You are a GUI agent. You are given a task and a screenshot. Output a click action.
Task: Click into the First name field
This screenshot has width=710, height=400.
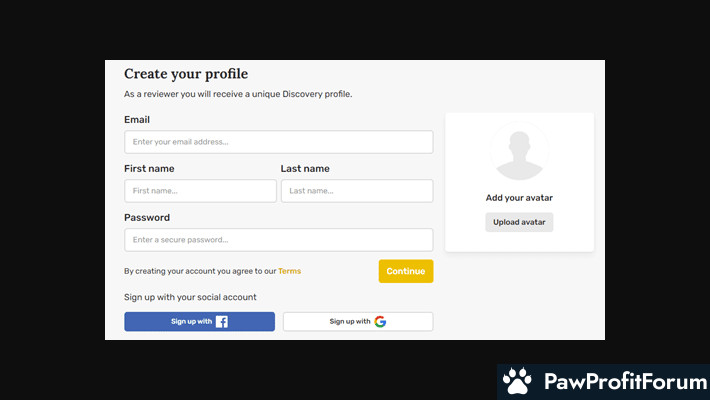(x=200, y=191)
